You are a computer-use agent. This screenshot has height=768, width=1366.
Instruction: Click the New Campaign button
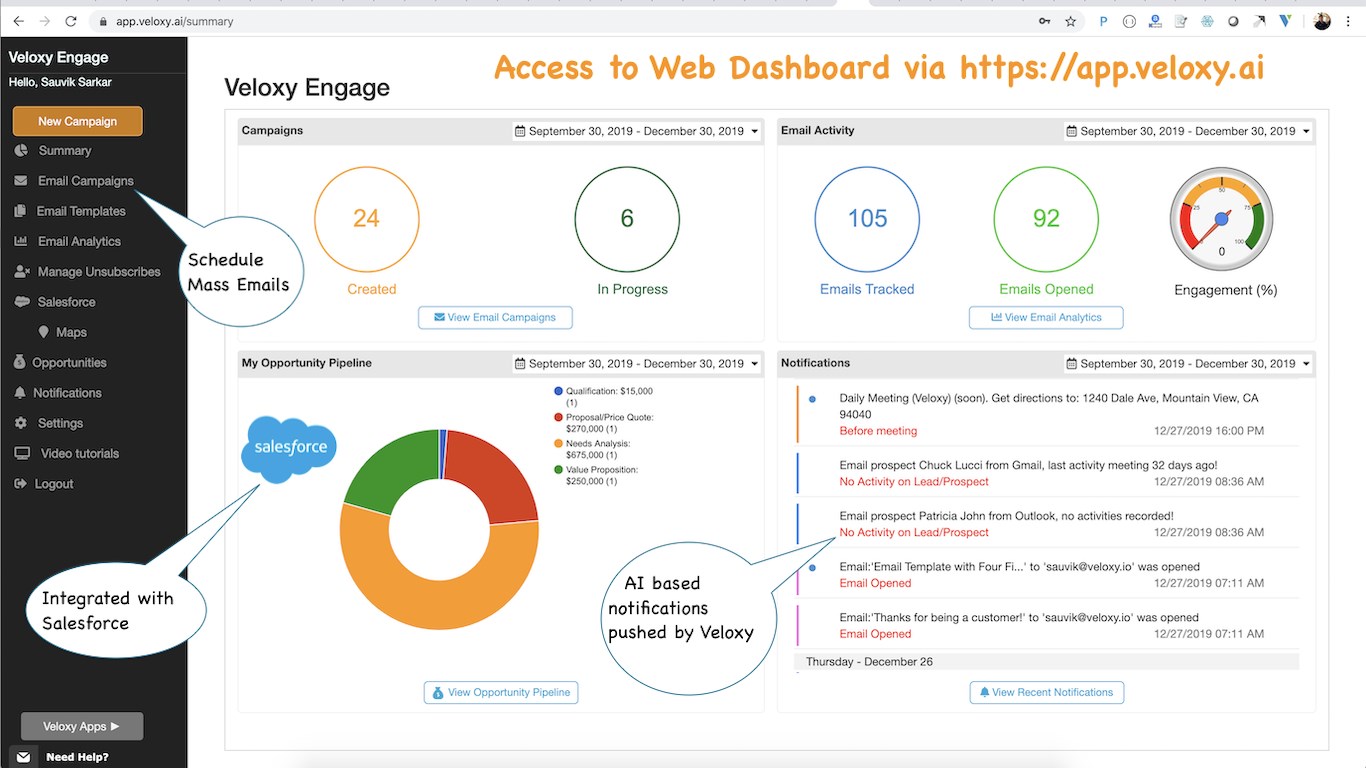coord(77,121)
